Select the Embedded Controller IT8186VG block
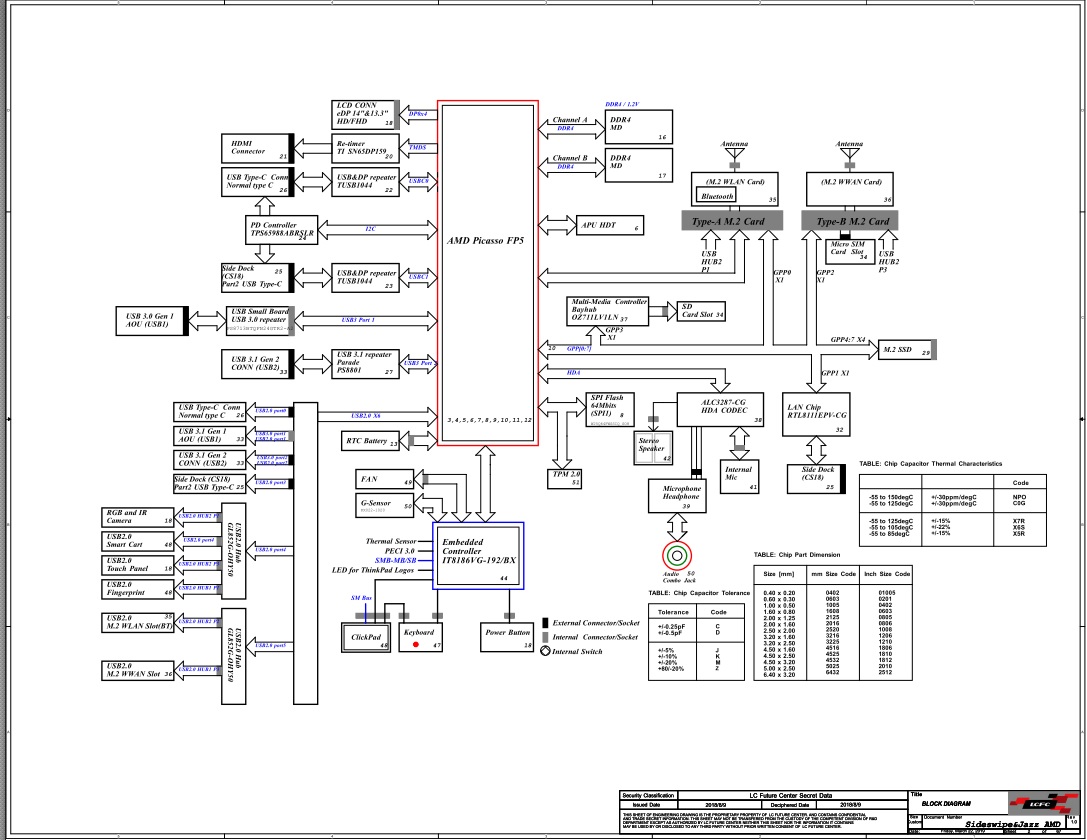1087x840 pixels. pyautogui.click(x=478, y=554)
